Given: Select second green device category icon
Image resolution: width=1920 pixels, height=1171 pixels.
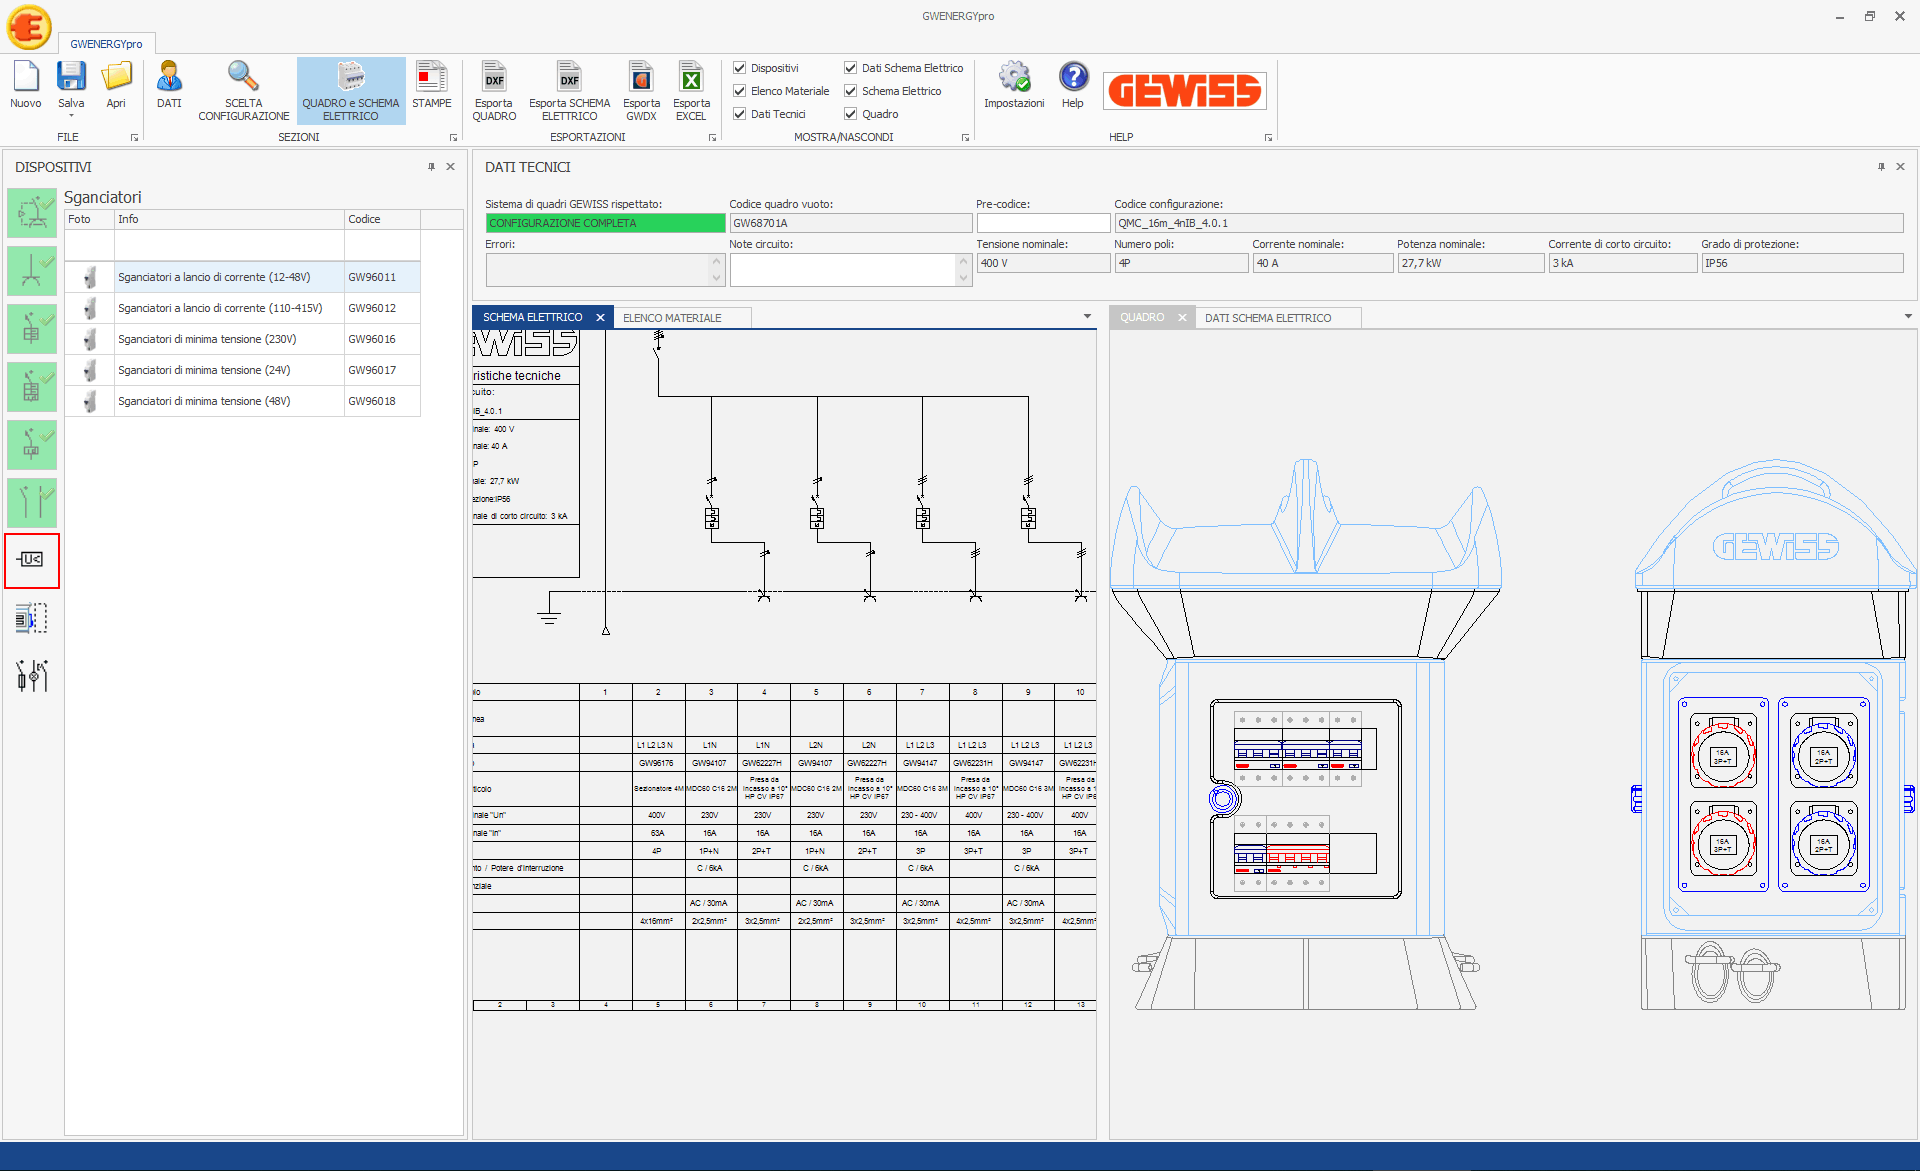Looking at the screenshot, I should click(x=32, y=271).
